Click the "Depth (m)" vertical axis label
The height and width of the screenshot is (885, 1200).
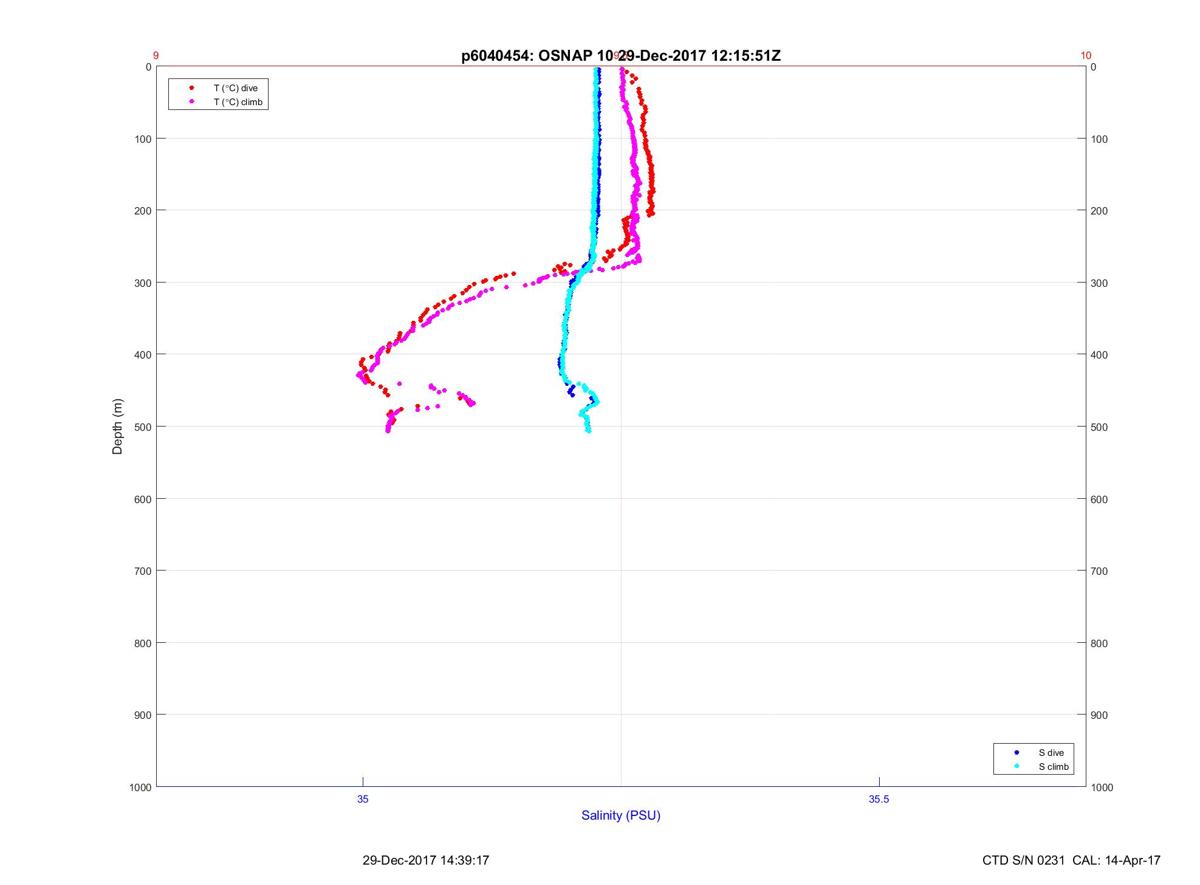point(118,426)
